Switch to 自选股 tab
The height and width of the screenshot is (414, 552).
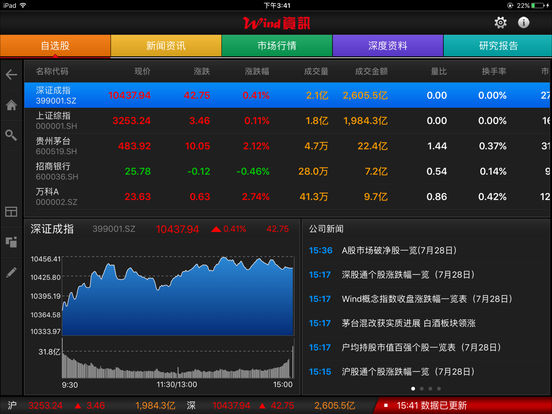click(55, 45)
